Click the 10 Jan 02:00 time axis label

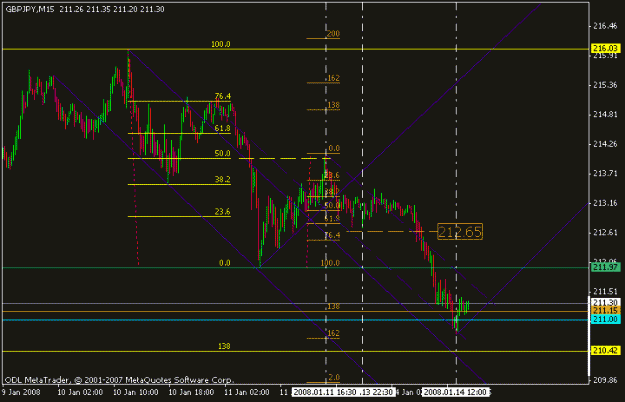coord(80,392)
